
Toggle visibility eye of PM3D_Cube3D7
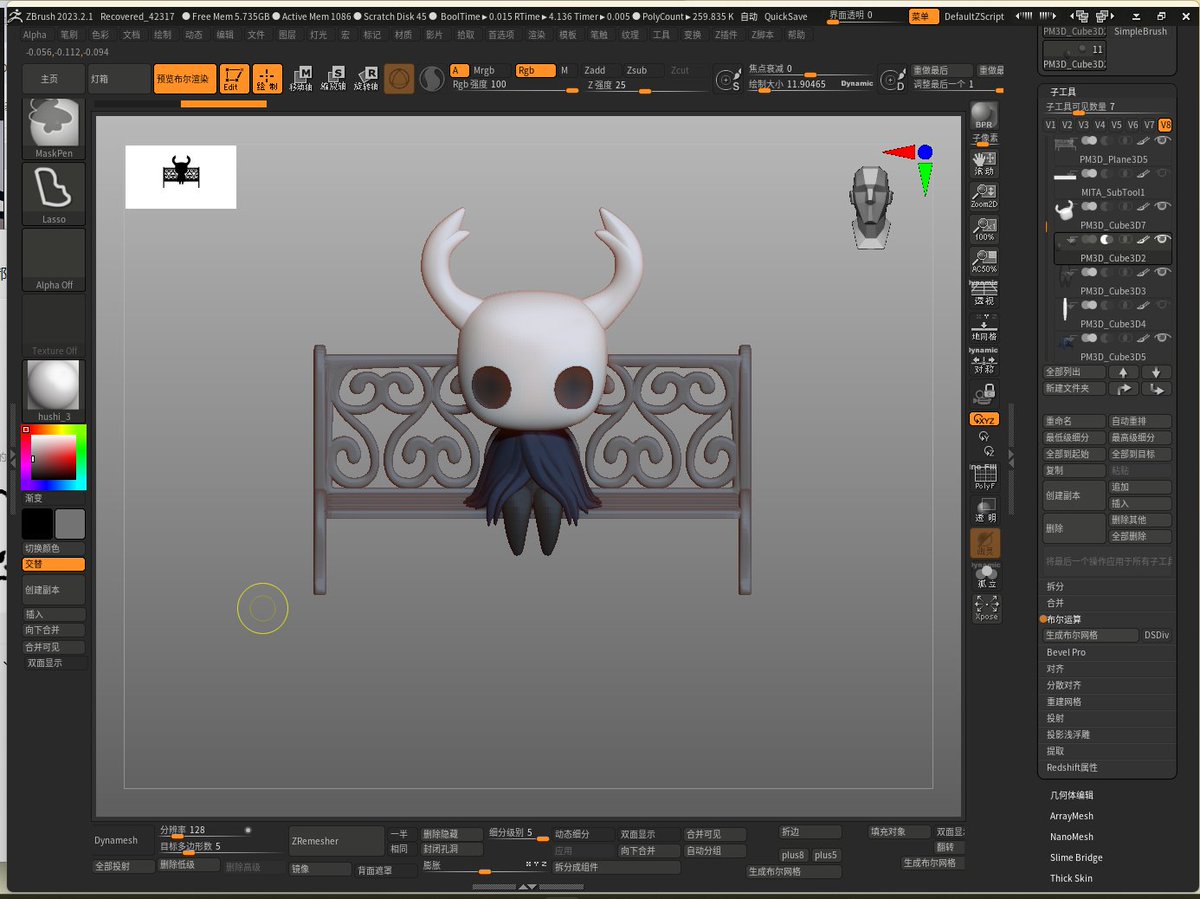point(1163,207)
